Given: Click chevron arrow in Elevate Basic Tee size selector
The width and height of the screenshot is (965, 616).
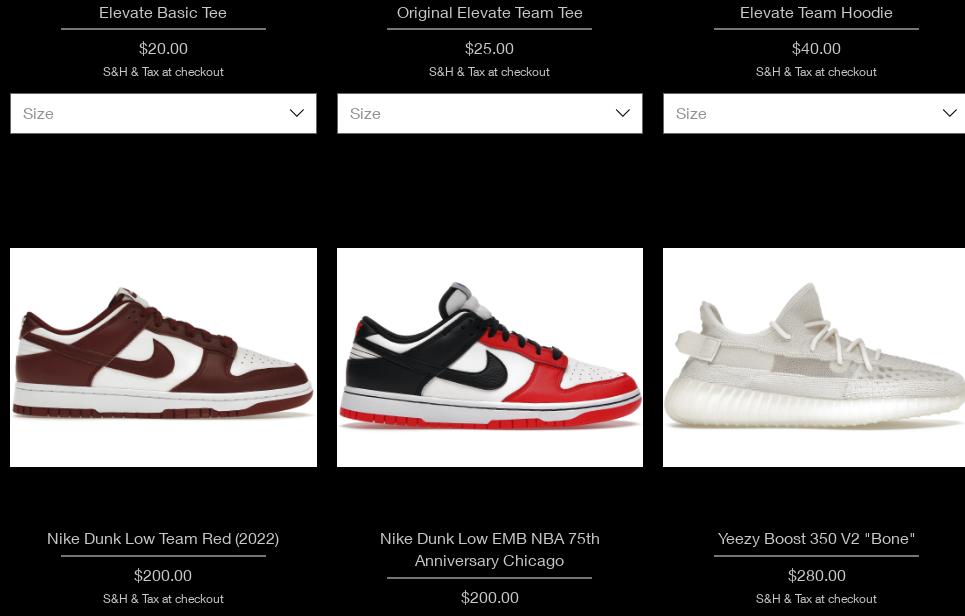Looking at the screenshot, I should point(297,113).
